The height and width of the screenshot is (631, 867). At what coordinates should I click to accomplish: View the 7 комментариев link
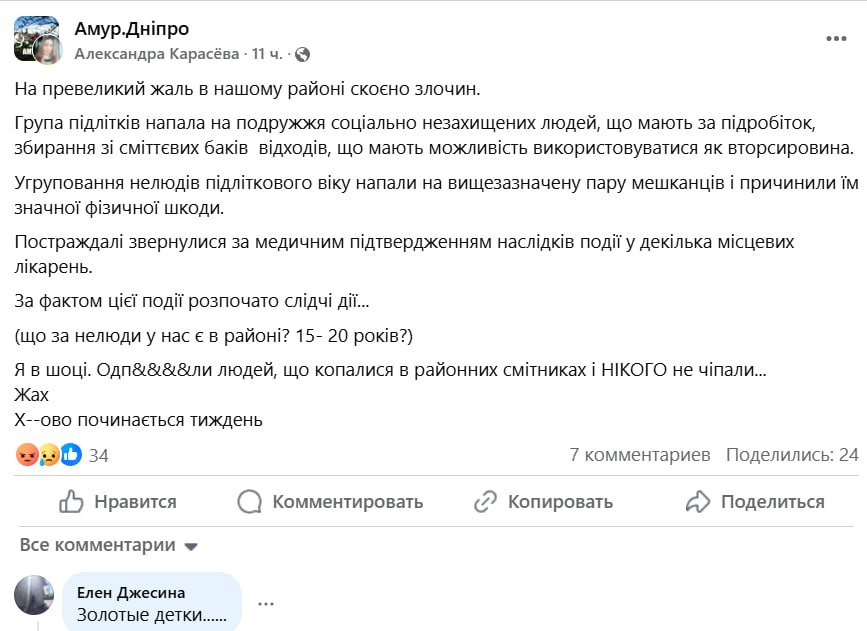[x=640, y=455]
